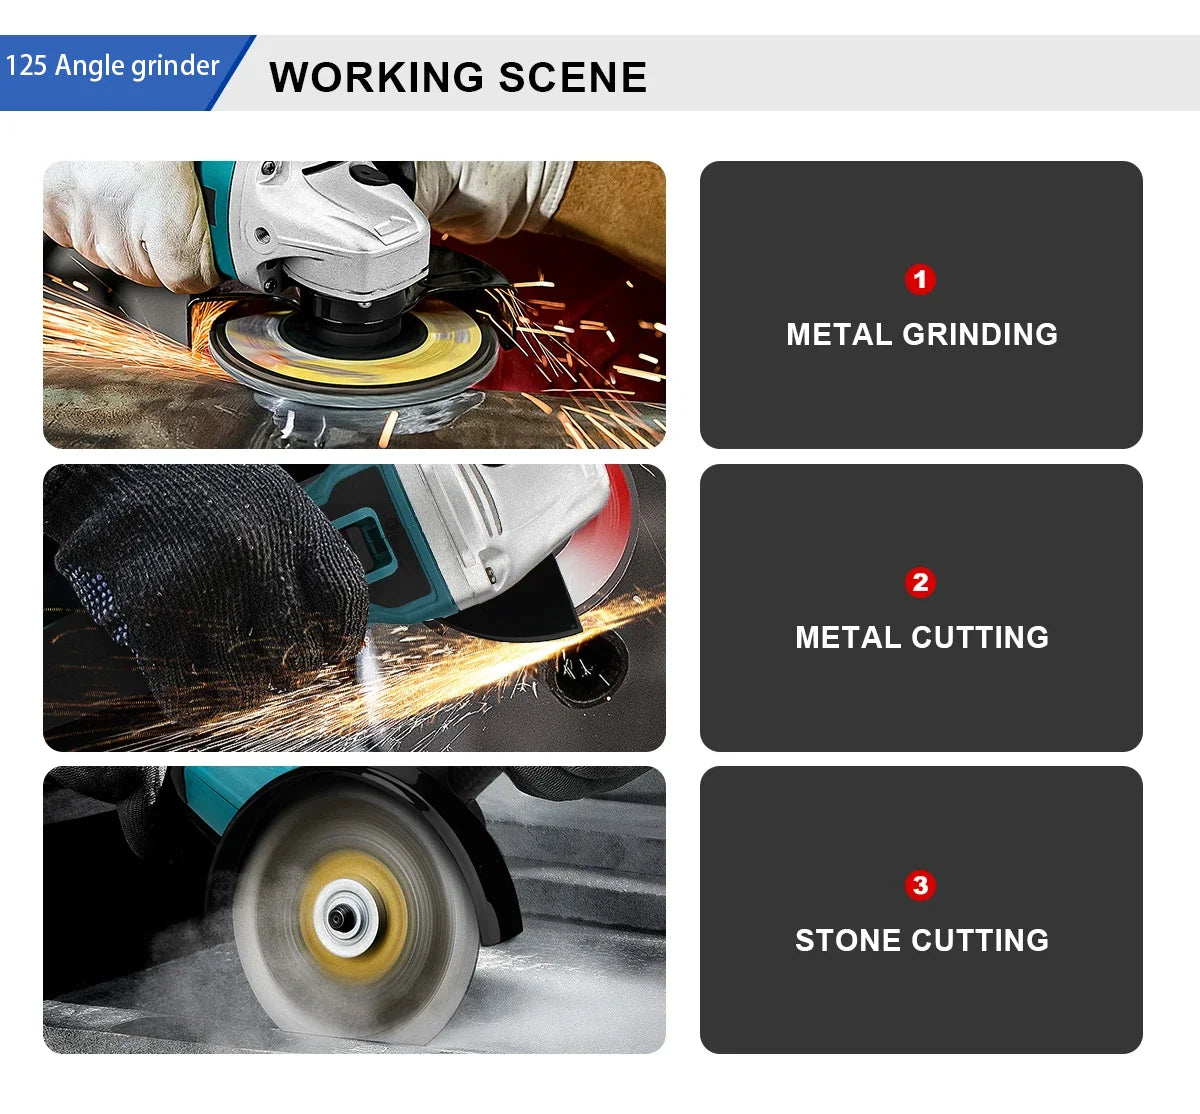Open the metal grinding photo

(x=354, y=305)
